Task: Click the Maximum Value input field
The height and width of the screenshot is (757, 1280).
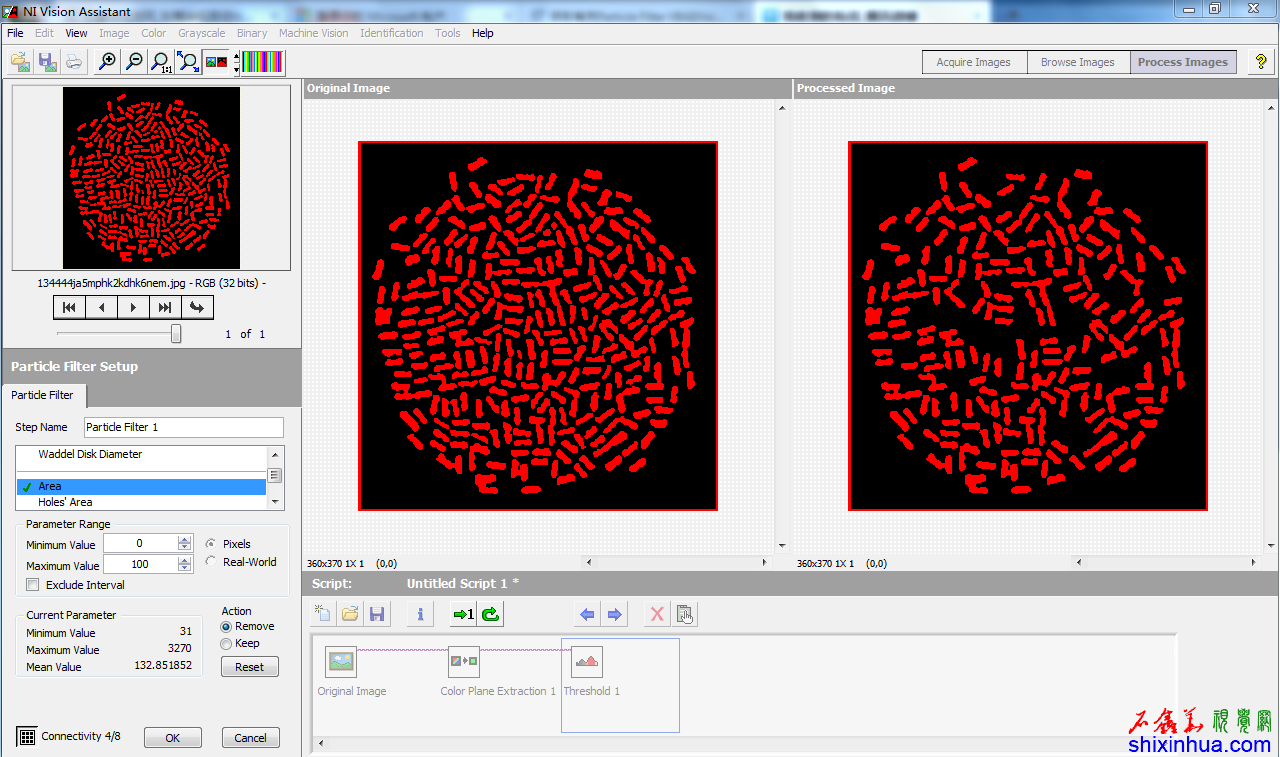Action: point(140,565)
